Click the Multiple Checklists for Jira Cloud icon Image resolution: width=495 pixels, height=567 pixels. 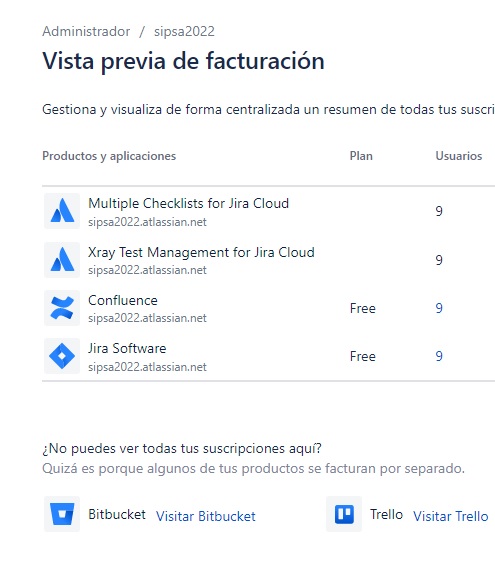(62, 211)
